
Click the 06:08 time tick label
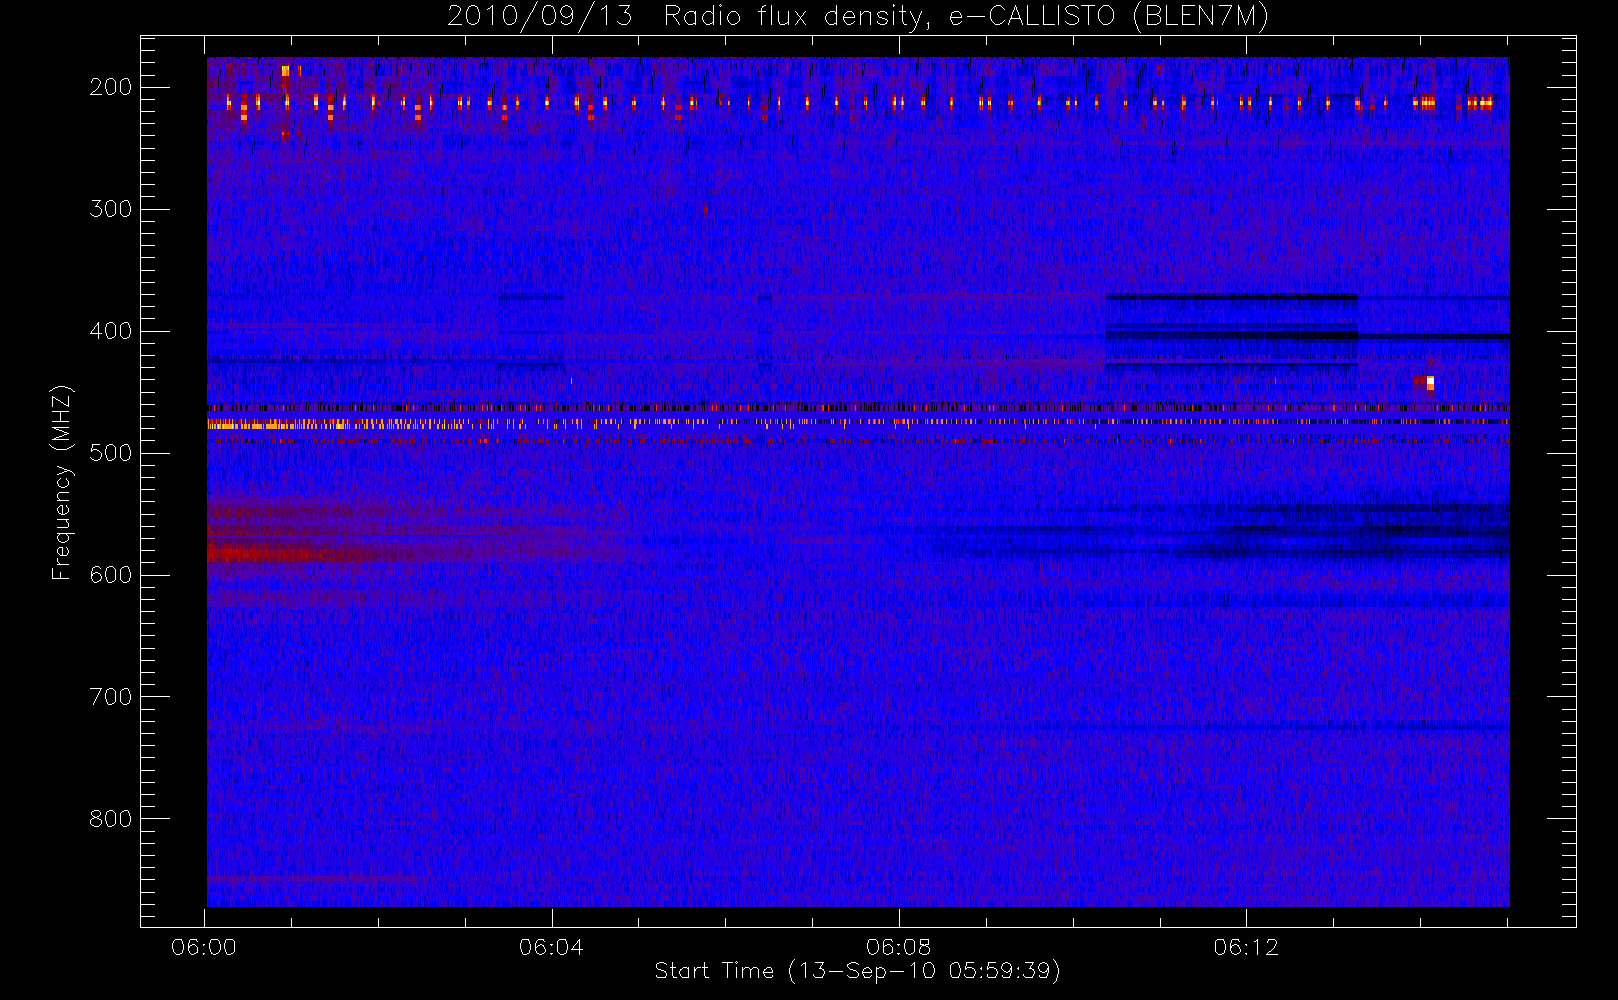pyautogui.click(x=898, y=947)
